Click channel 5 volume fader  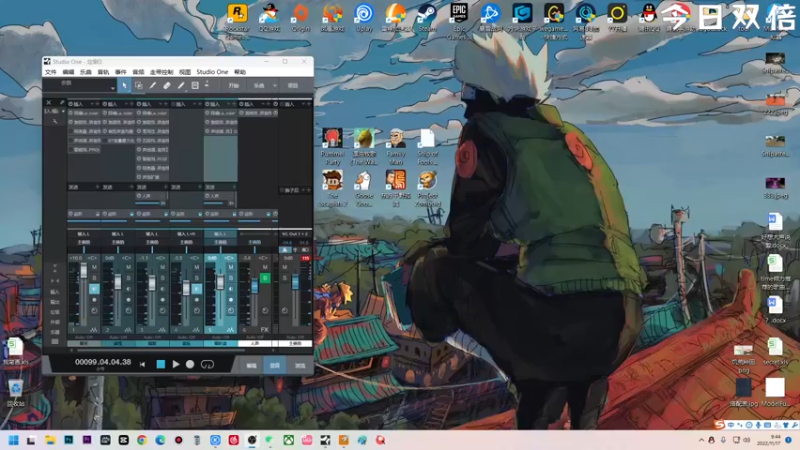220,282
